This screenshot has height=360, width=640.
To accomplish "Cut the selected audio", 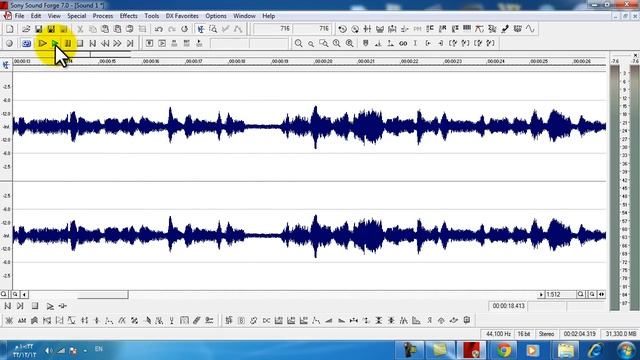I will [80, 29].
